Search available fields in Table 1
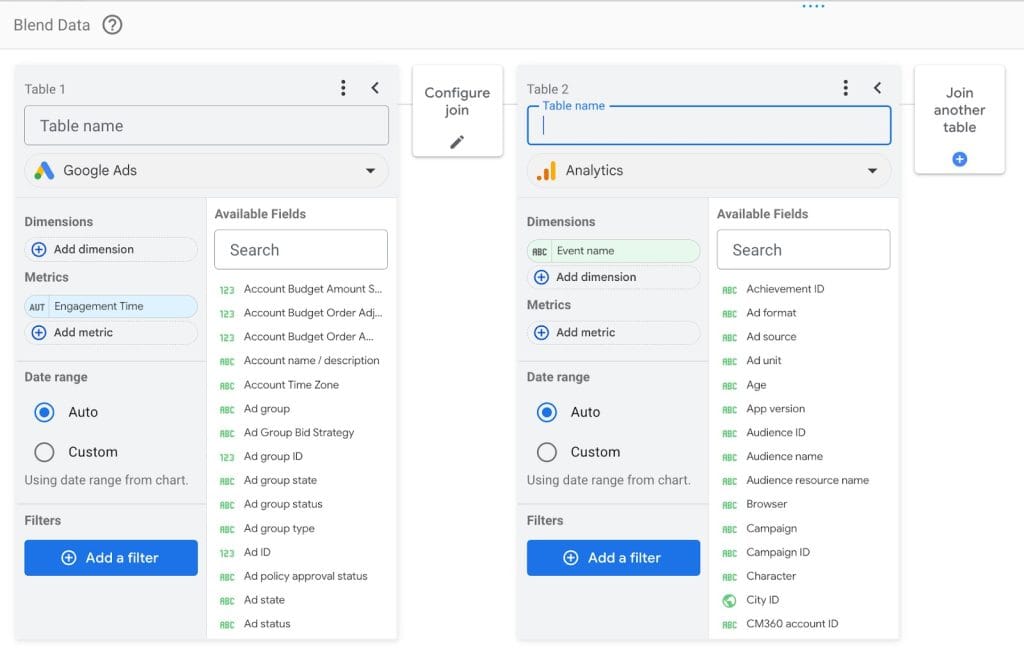 [x=301, y=250]
